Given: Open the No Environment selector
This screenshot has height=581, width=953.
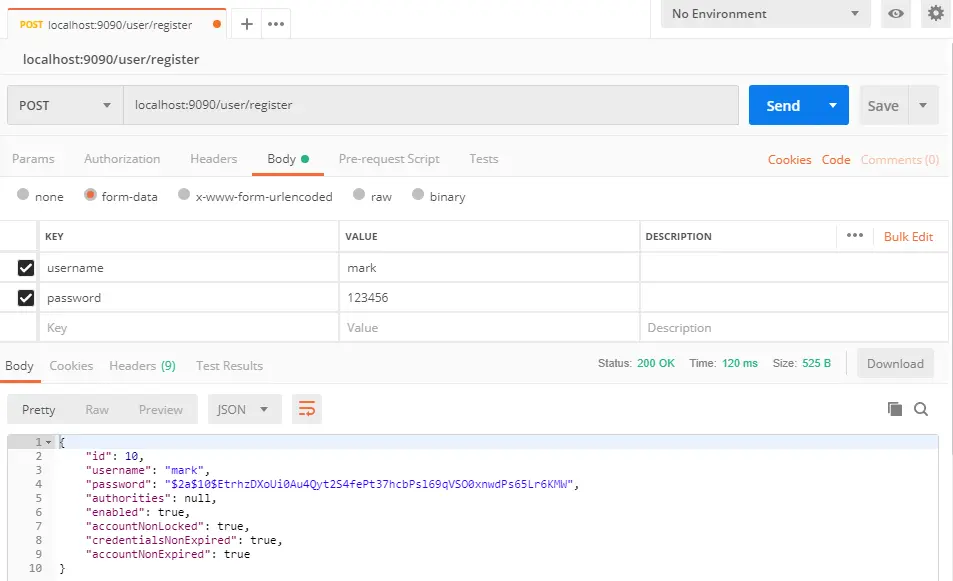Looking at the screenshot, I should pos(766,13).
